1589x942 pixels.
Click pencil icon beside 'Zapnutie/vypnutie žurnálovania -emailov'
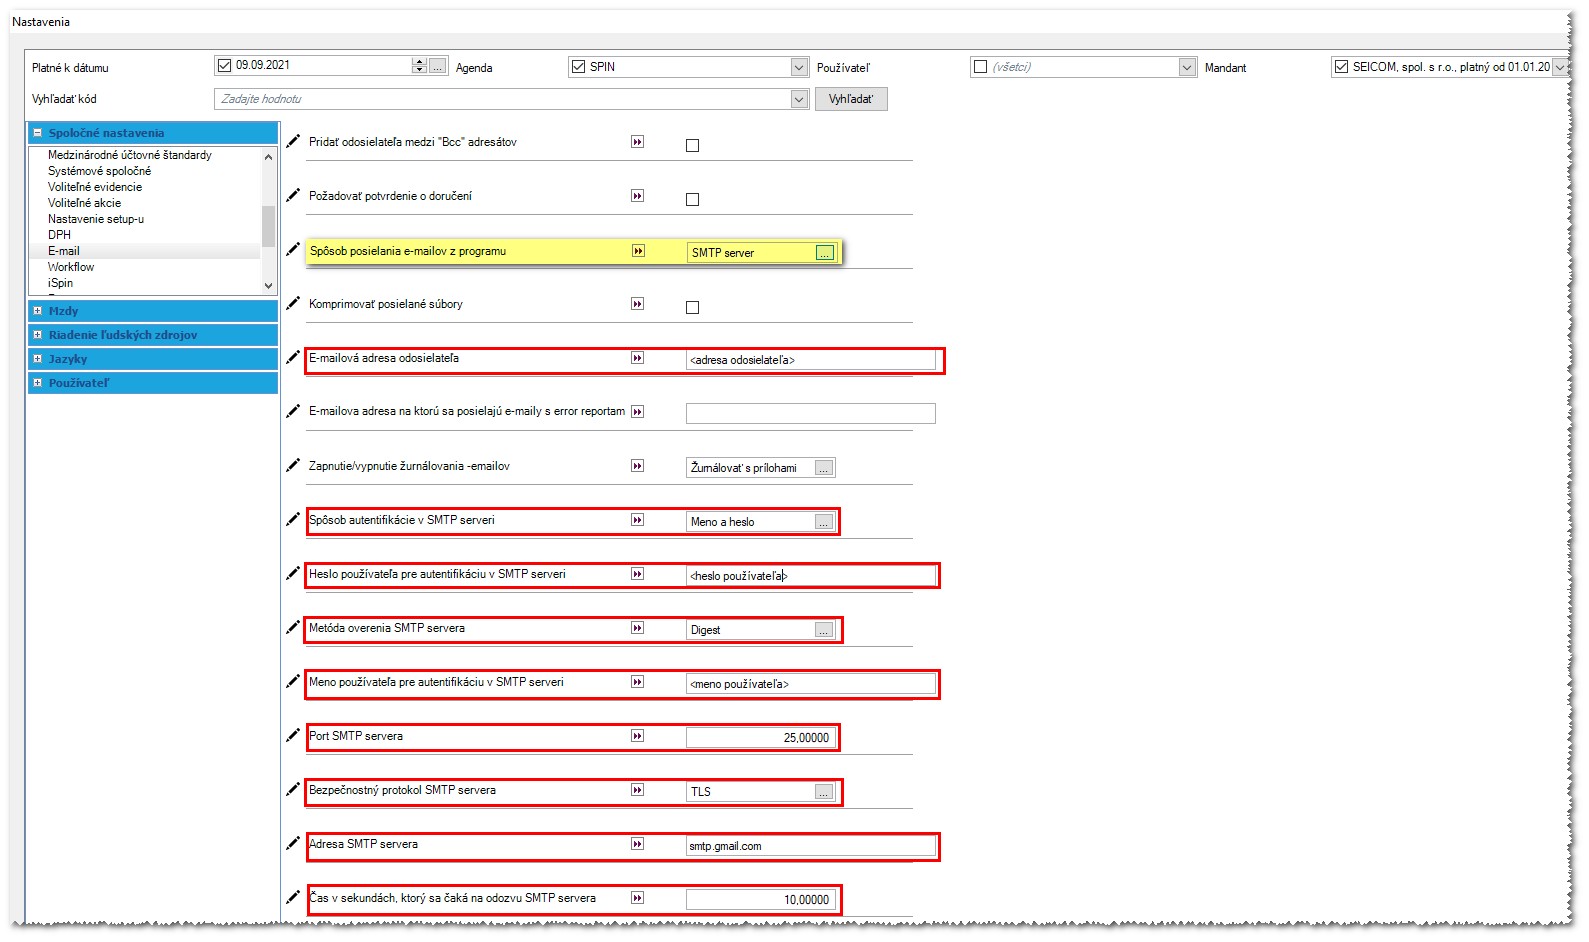[x=293, y=465]
